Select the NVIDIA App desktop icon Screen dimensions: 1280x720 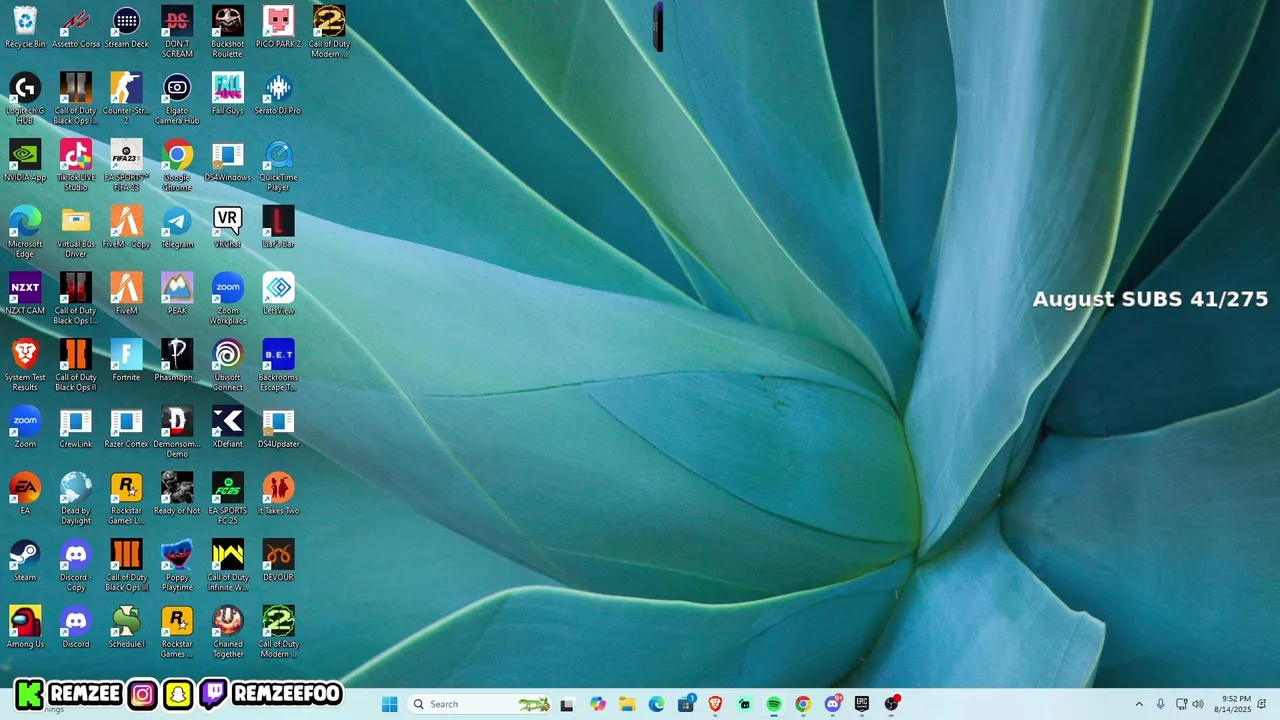coord(25,161)
